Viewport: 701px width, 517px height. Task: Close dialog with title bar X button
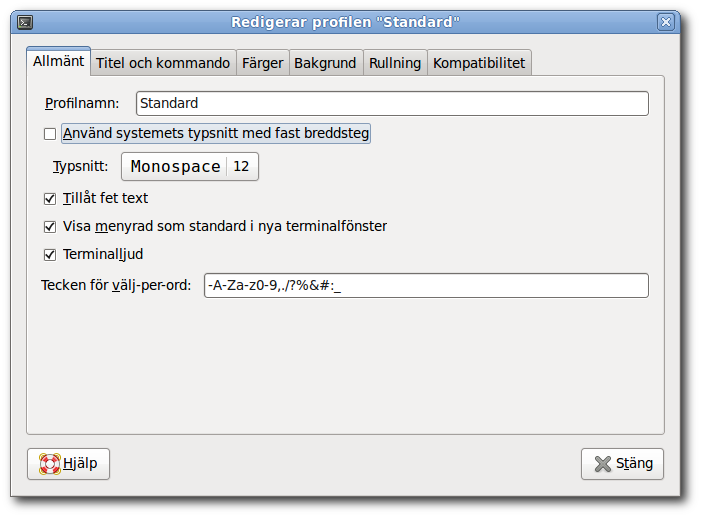[x=666, y=22]
